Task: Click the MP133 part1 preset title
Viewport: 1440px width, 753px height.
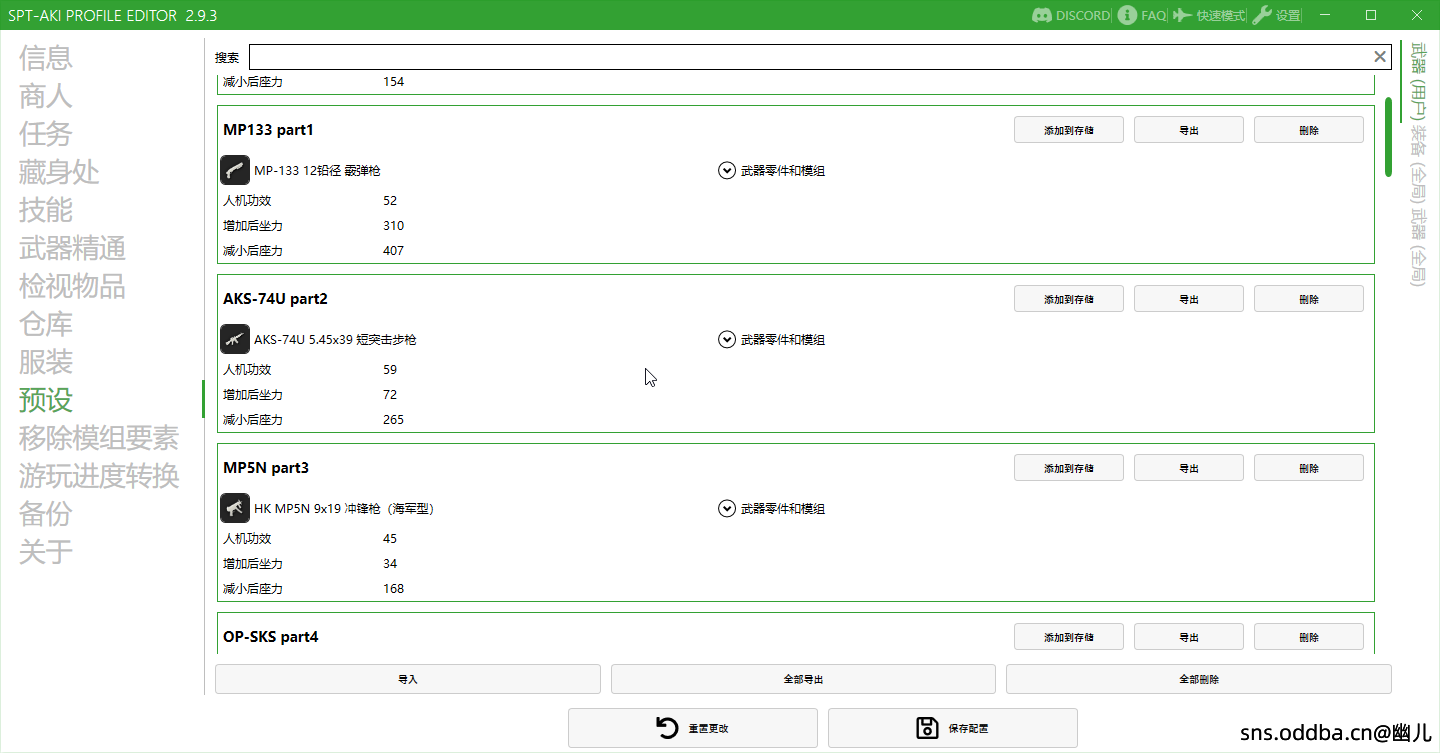Action: (268, 130)
